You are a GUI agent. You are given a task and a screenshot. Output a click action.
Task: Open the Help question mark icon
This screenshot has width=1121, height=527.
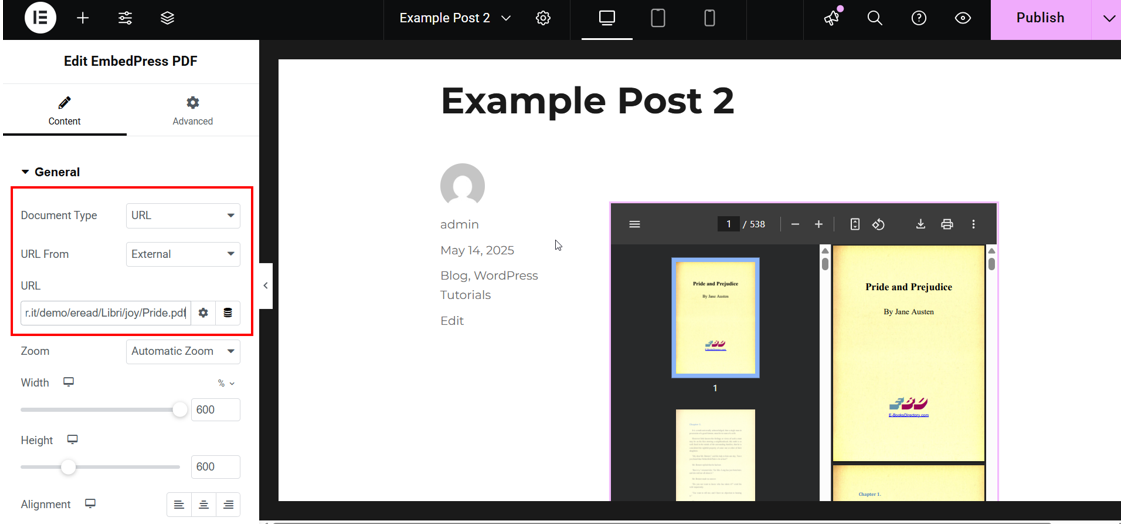pyautogui.click(x=919, y=18)
